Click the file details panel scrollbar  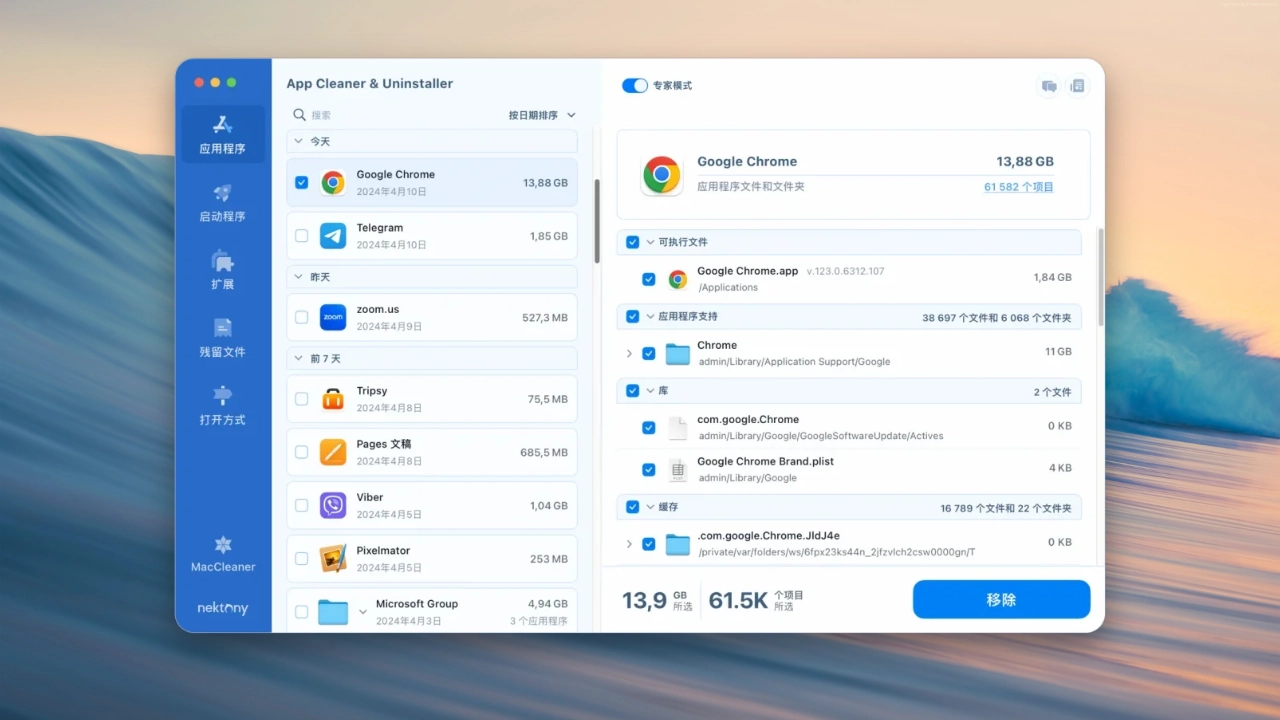coord(1101,276)
